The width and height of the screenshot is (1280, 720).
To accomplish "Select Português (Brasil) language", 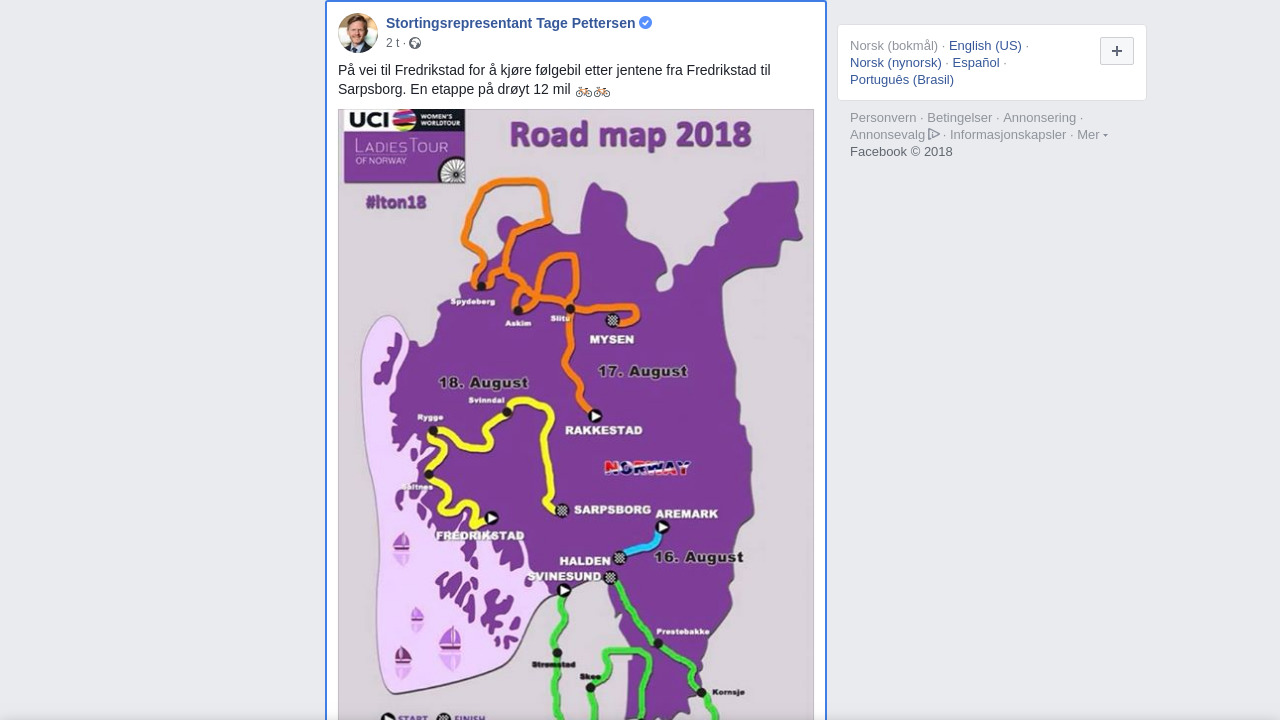I will tap(902, 80).
